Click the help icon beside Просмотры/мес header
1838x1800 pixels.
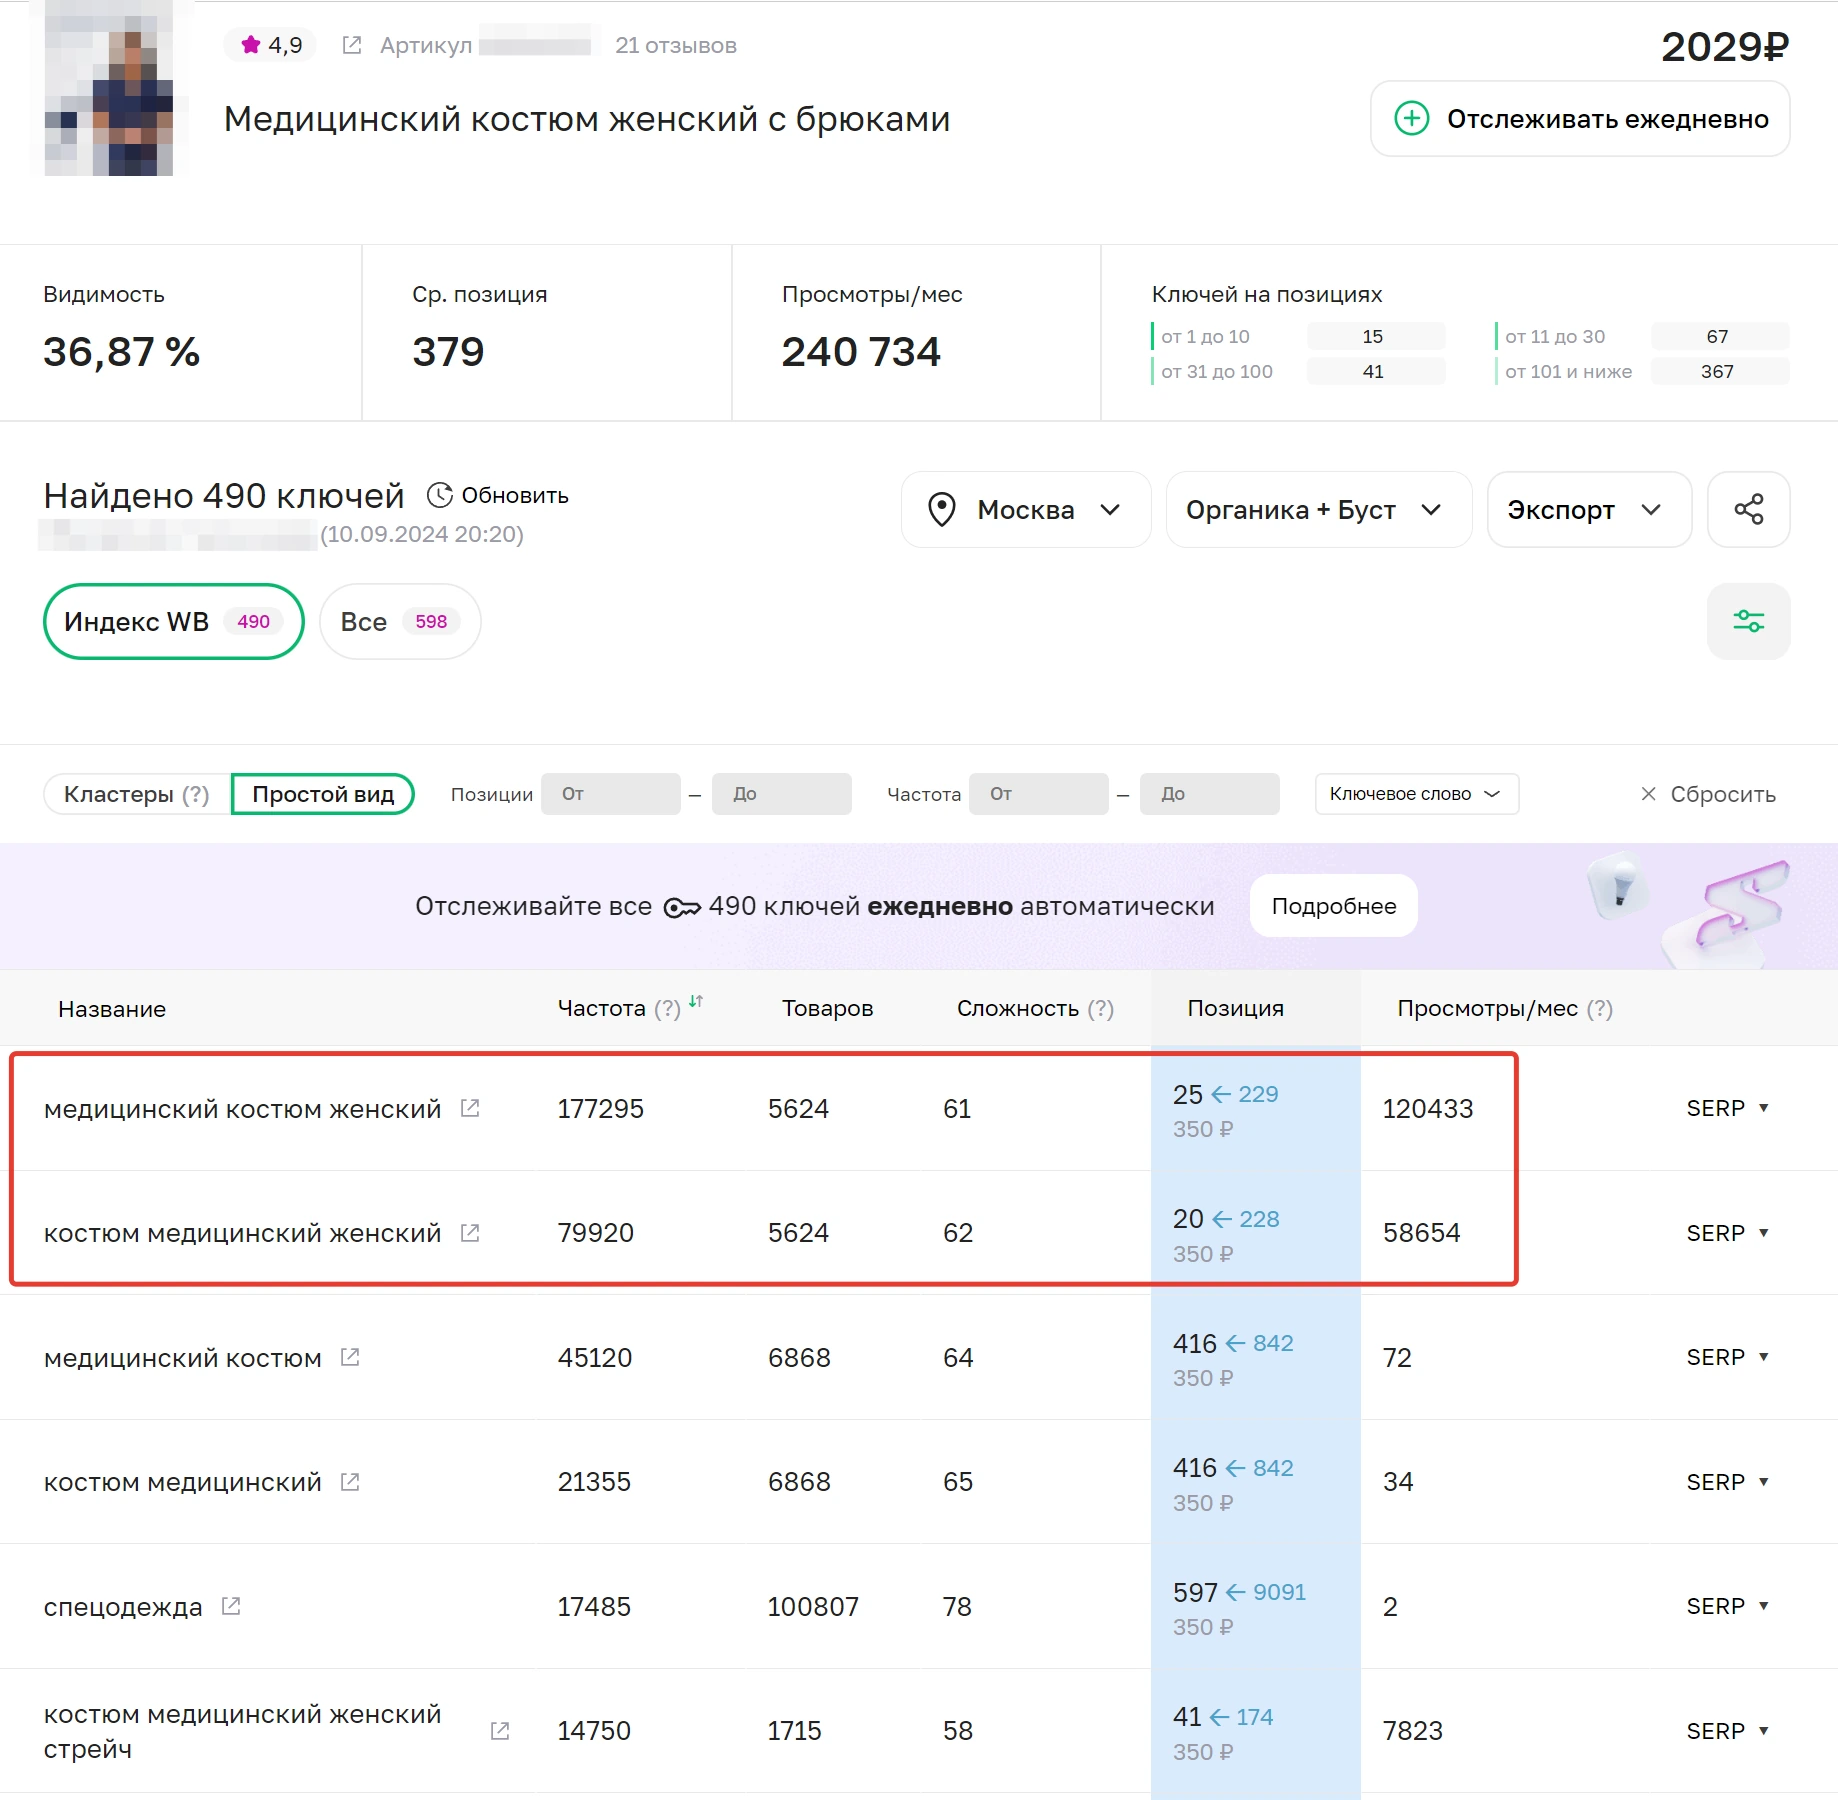click(x=1600, y=1008)
